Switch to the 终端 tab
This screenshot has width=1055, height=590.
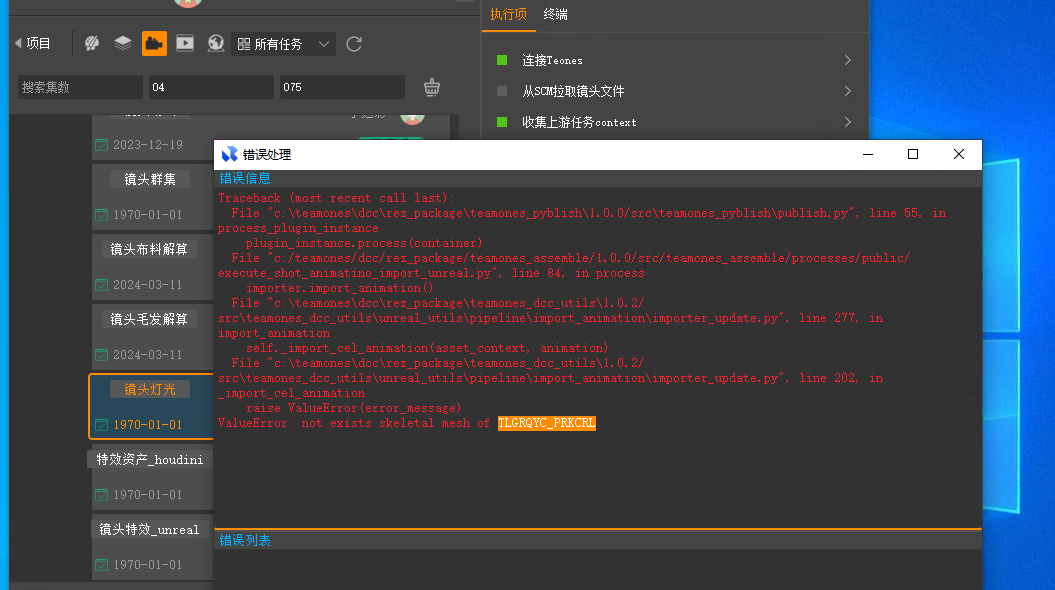(555, 14)
